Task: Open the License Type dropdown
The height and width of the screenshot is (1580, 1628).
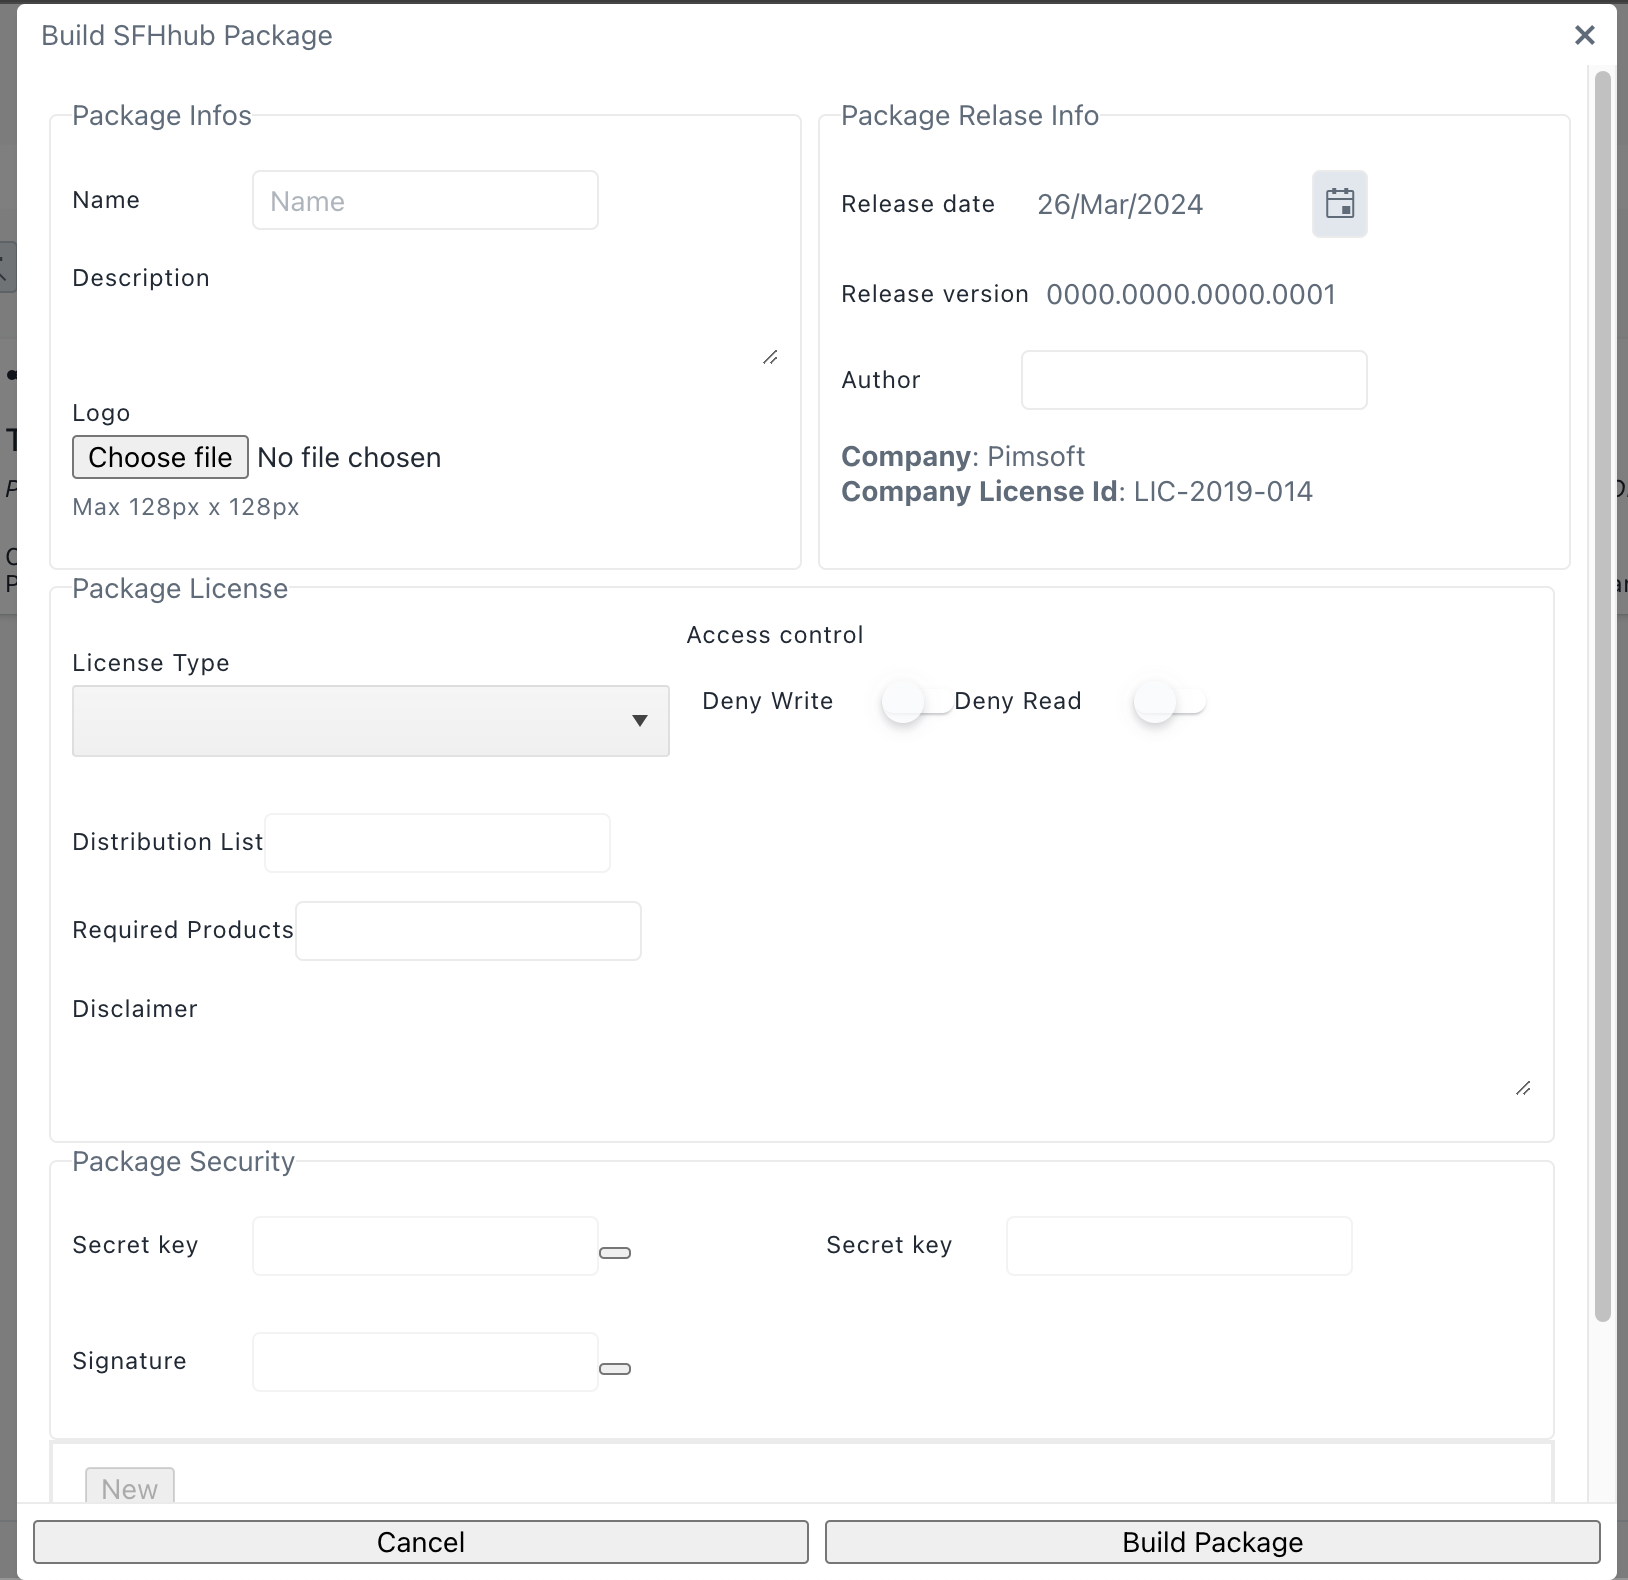Action: pyautogui.click(x=370, y=721)
